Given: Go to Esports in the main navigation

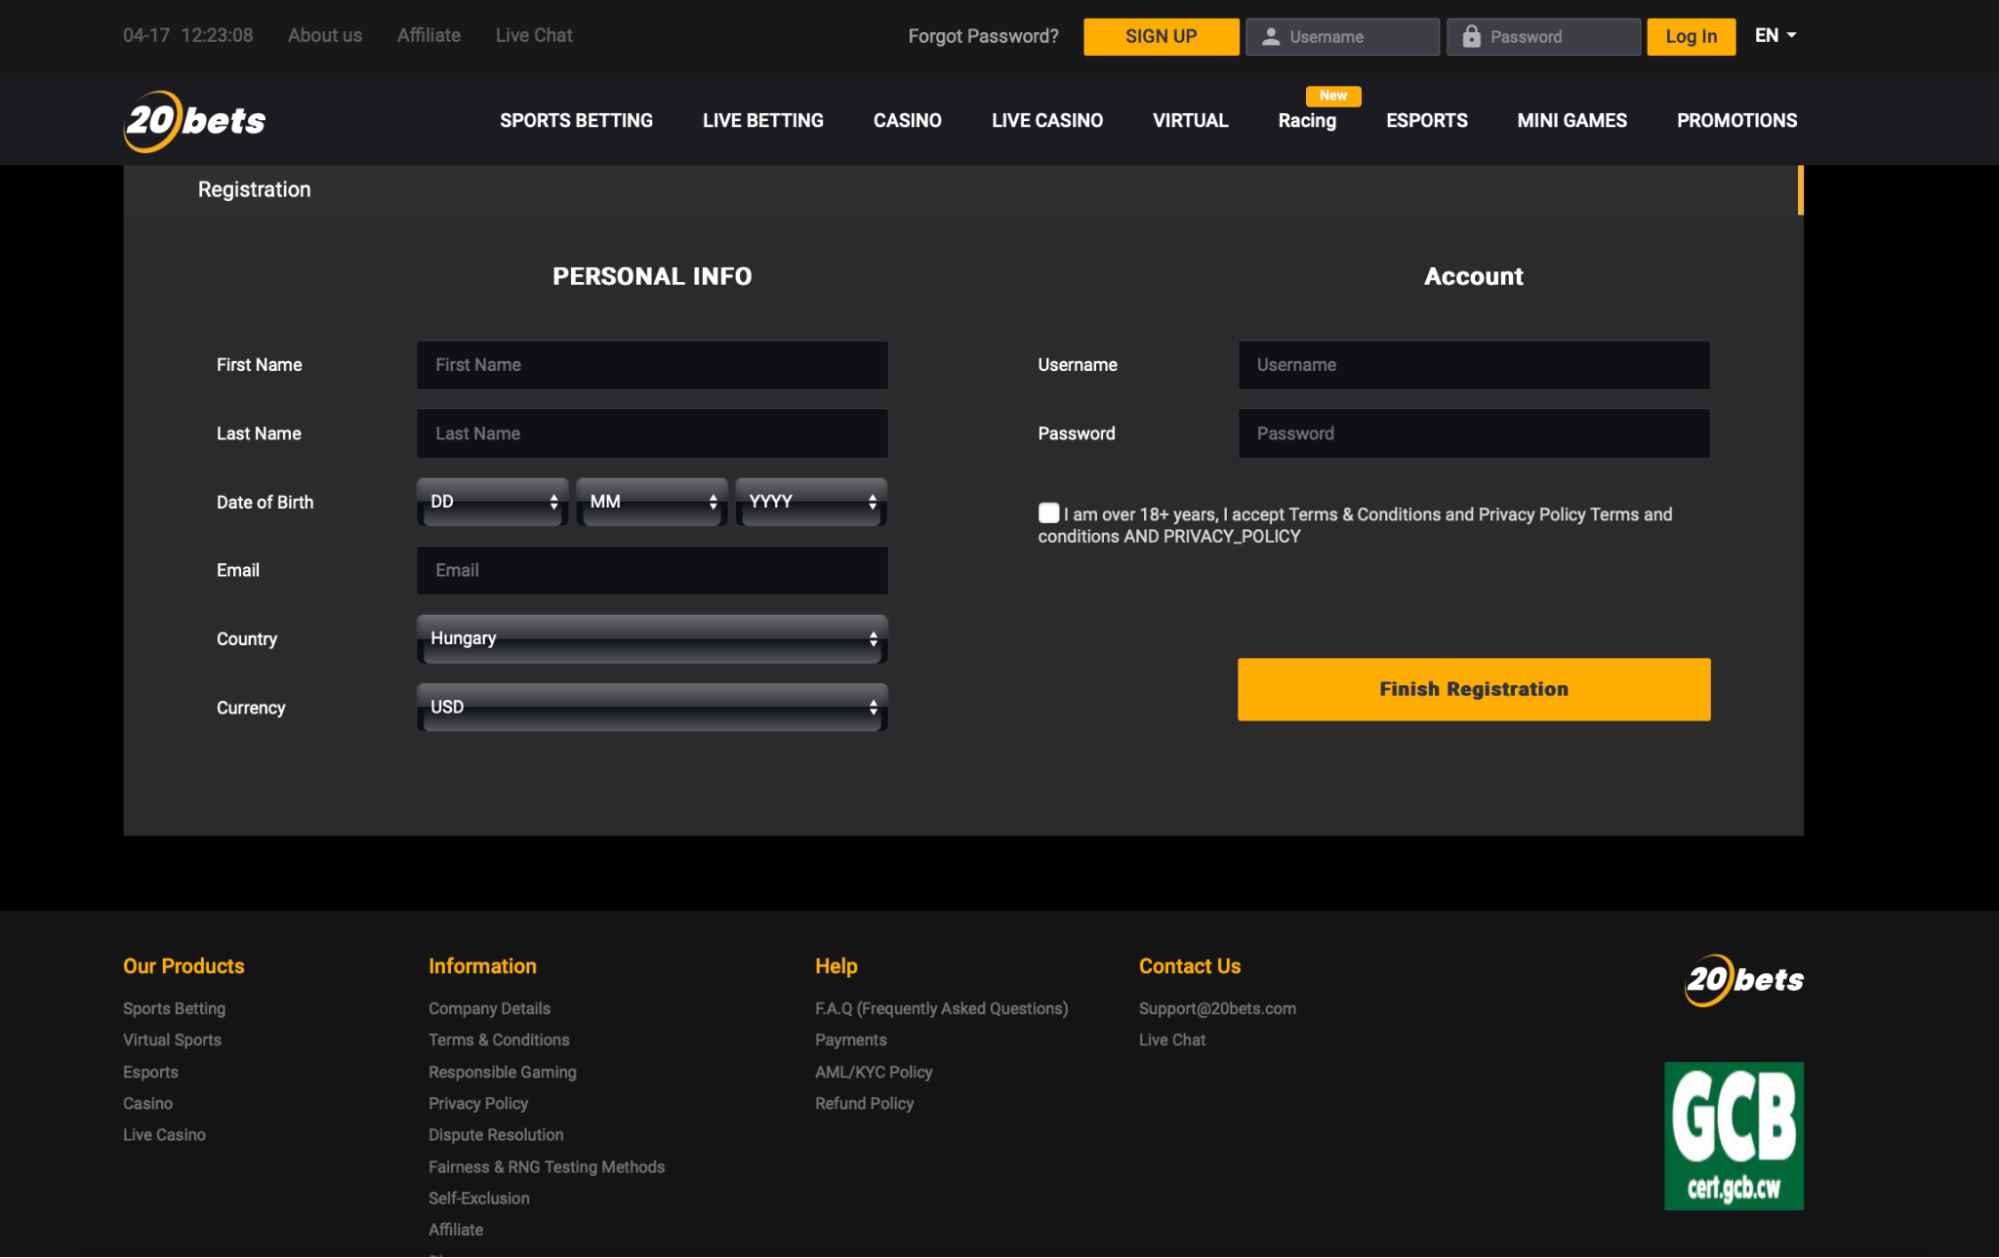Looking at the screenshot, I should click(x=1427, y=121).
